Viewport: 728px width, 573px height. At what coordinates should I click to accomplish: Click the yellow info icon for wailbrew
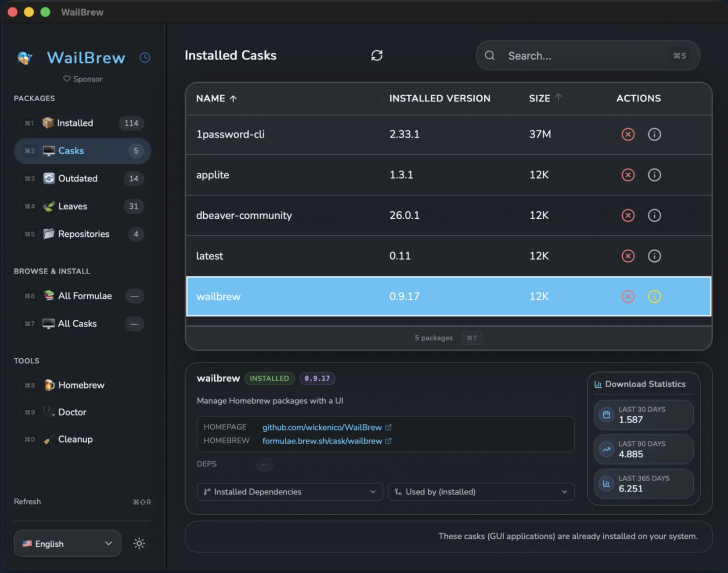click(x=654, y=296)
